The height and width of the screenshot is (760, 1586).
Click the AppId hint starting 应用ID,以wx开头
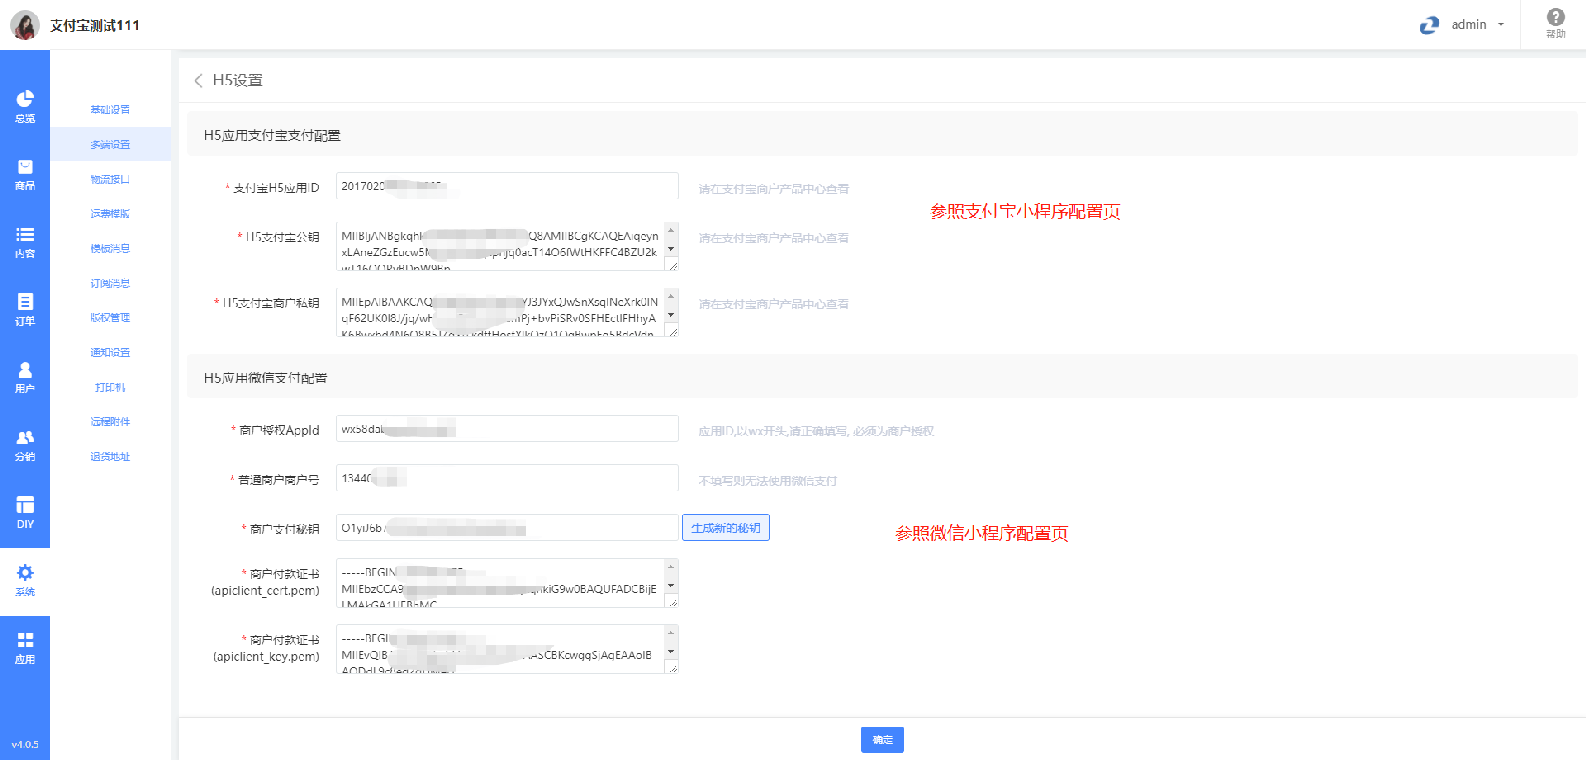pyautogui.click(x=816, y=431)
